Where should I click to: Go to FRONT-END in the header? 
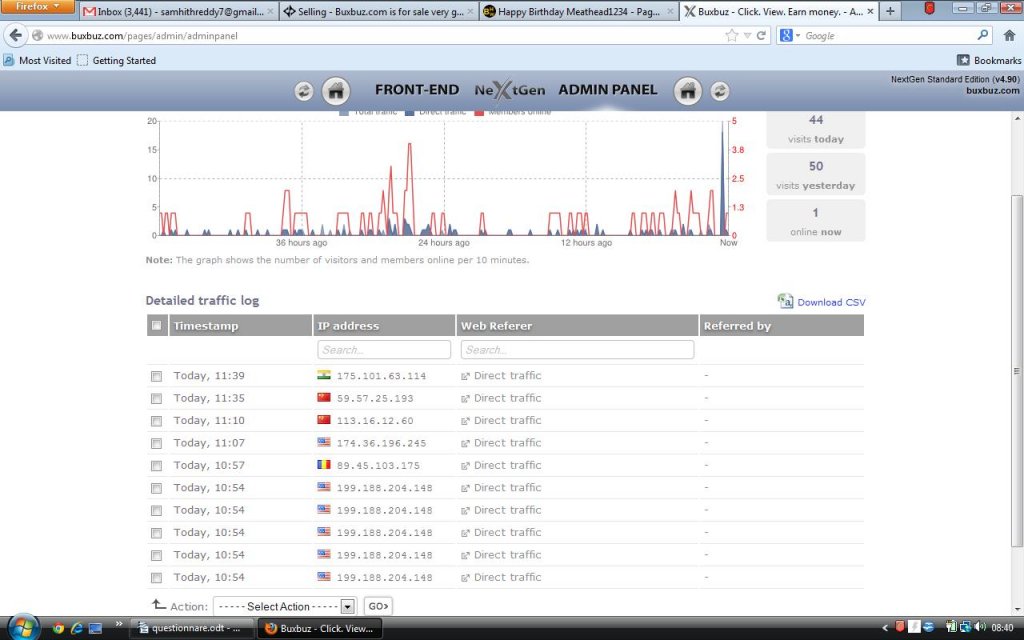pos(417,89)
